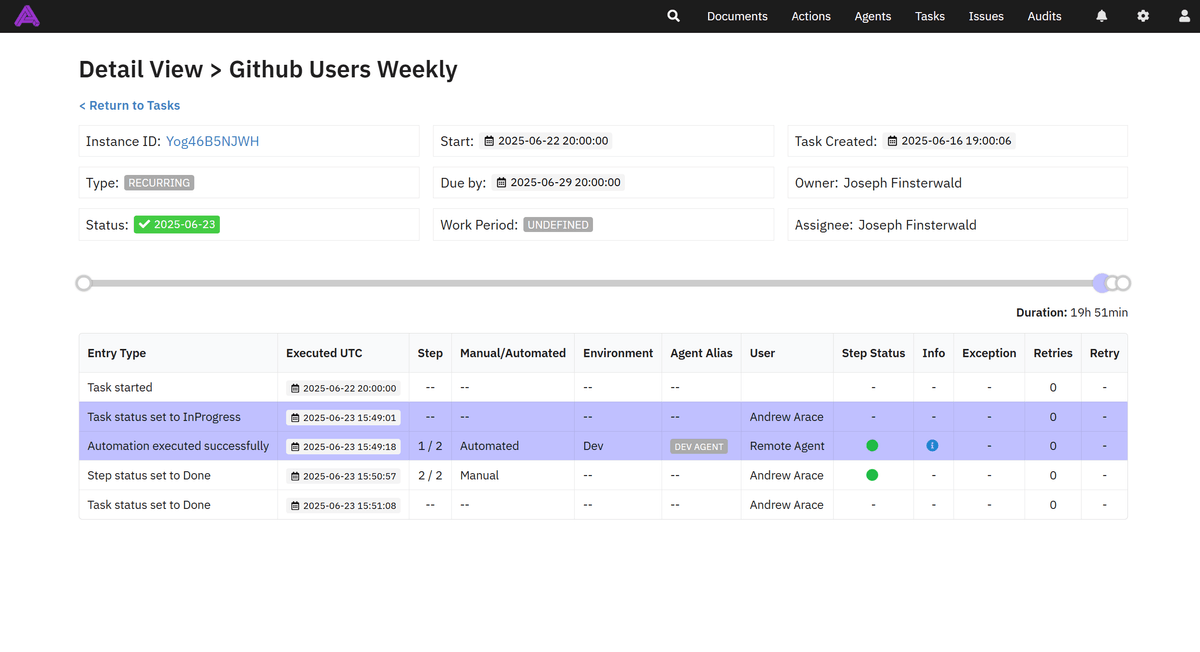Click the Due by date 2025-06-29 20:00:00
This screenshot has width=1200, height=652.
[559, 183]
